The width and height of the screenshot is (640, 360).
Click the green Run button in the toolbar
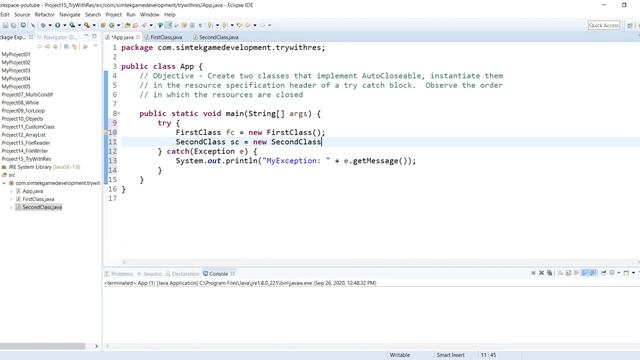coord(58,25)
